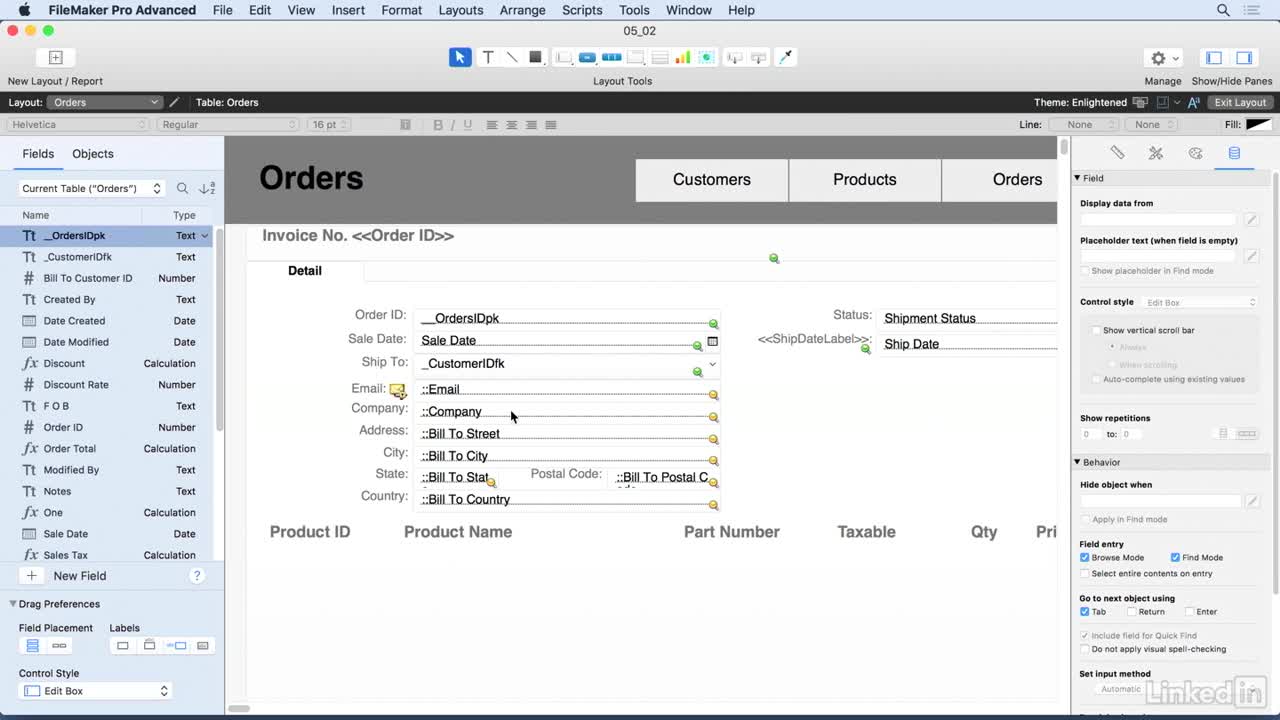Click the Fill color swatch
Screen dimensions: 1280x720
(1259, 125)
